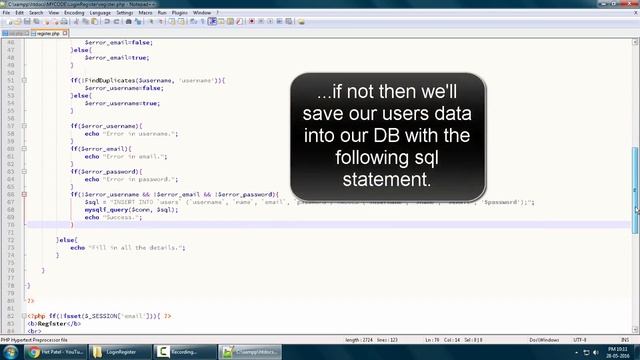
Task: Click the Close document toolbar icon
Action: [x=46, y=21]
